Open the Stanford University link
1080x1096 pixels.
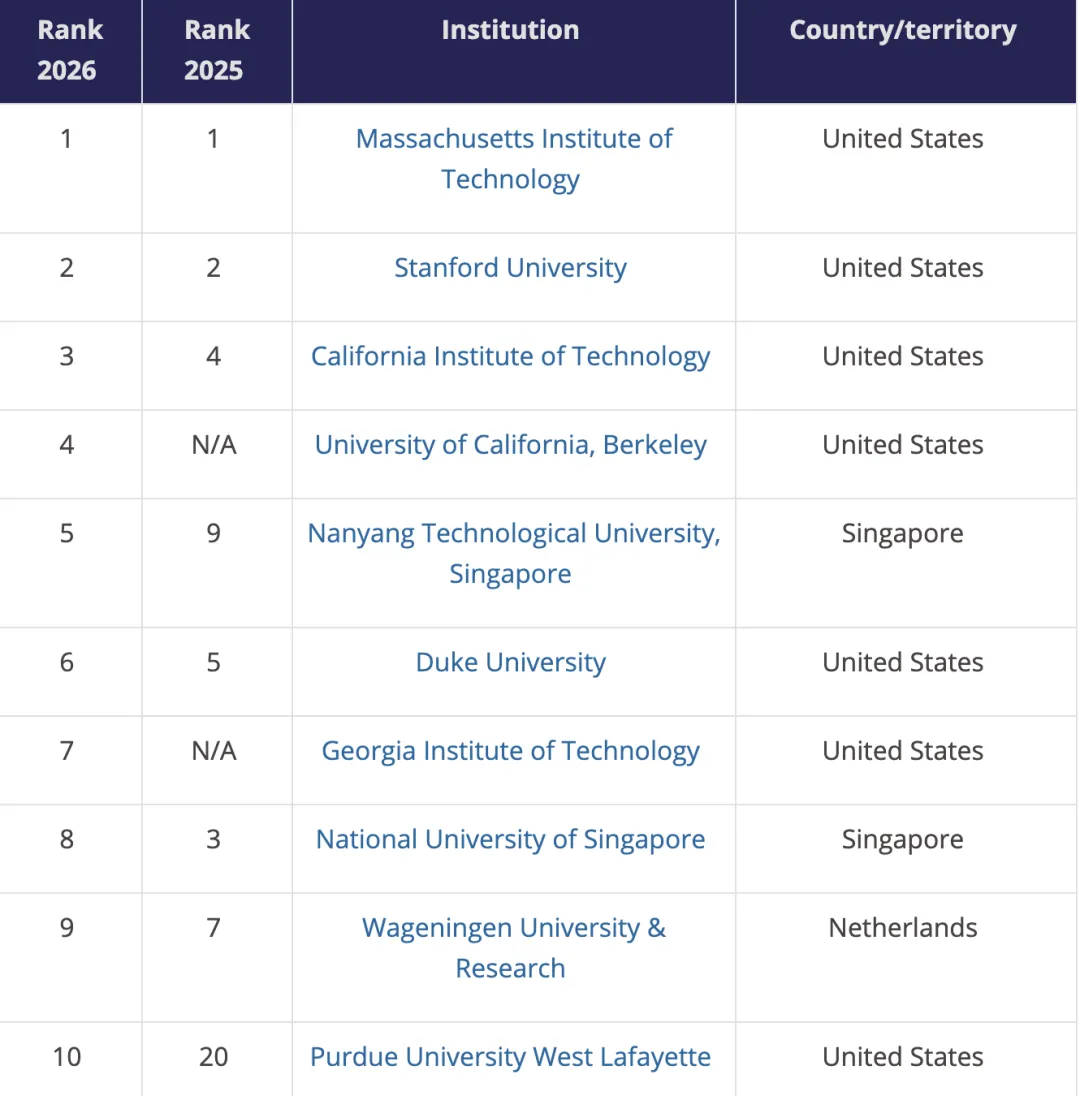pyautogui.click(x=510, y=268)
